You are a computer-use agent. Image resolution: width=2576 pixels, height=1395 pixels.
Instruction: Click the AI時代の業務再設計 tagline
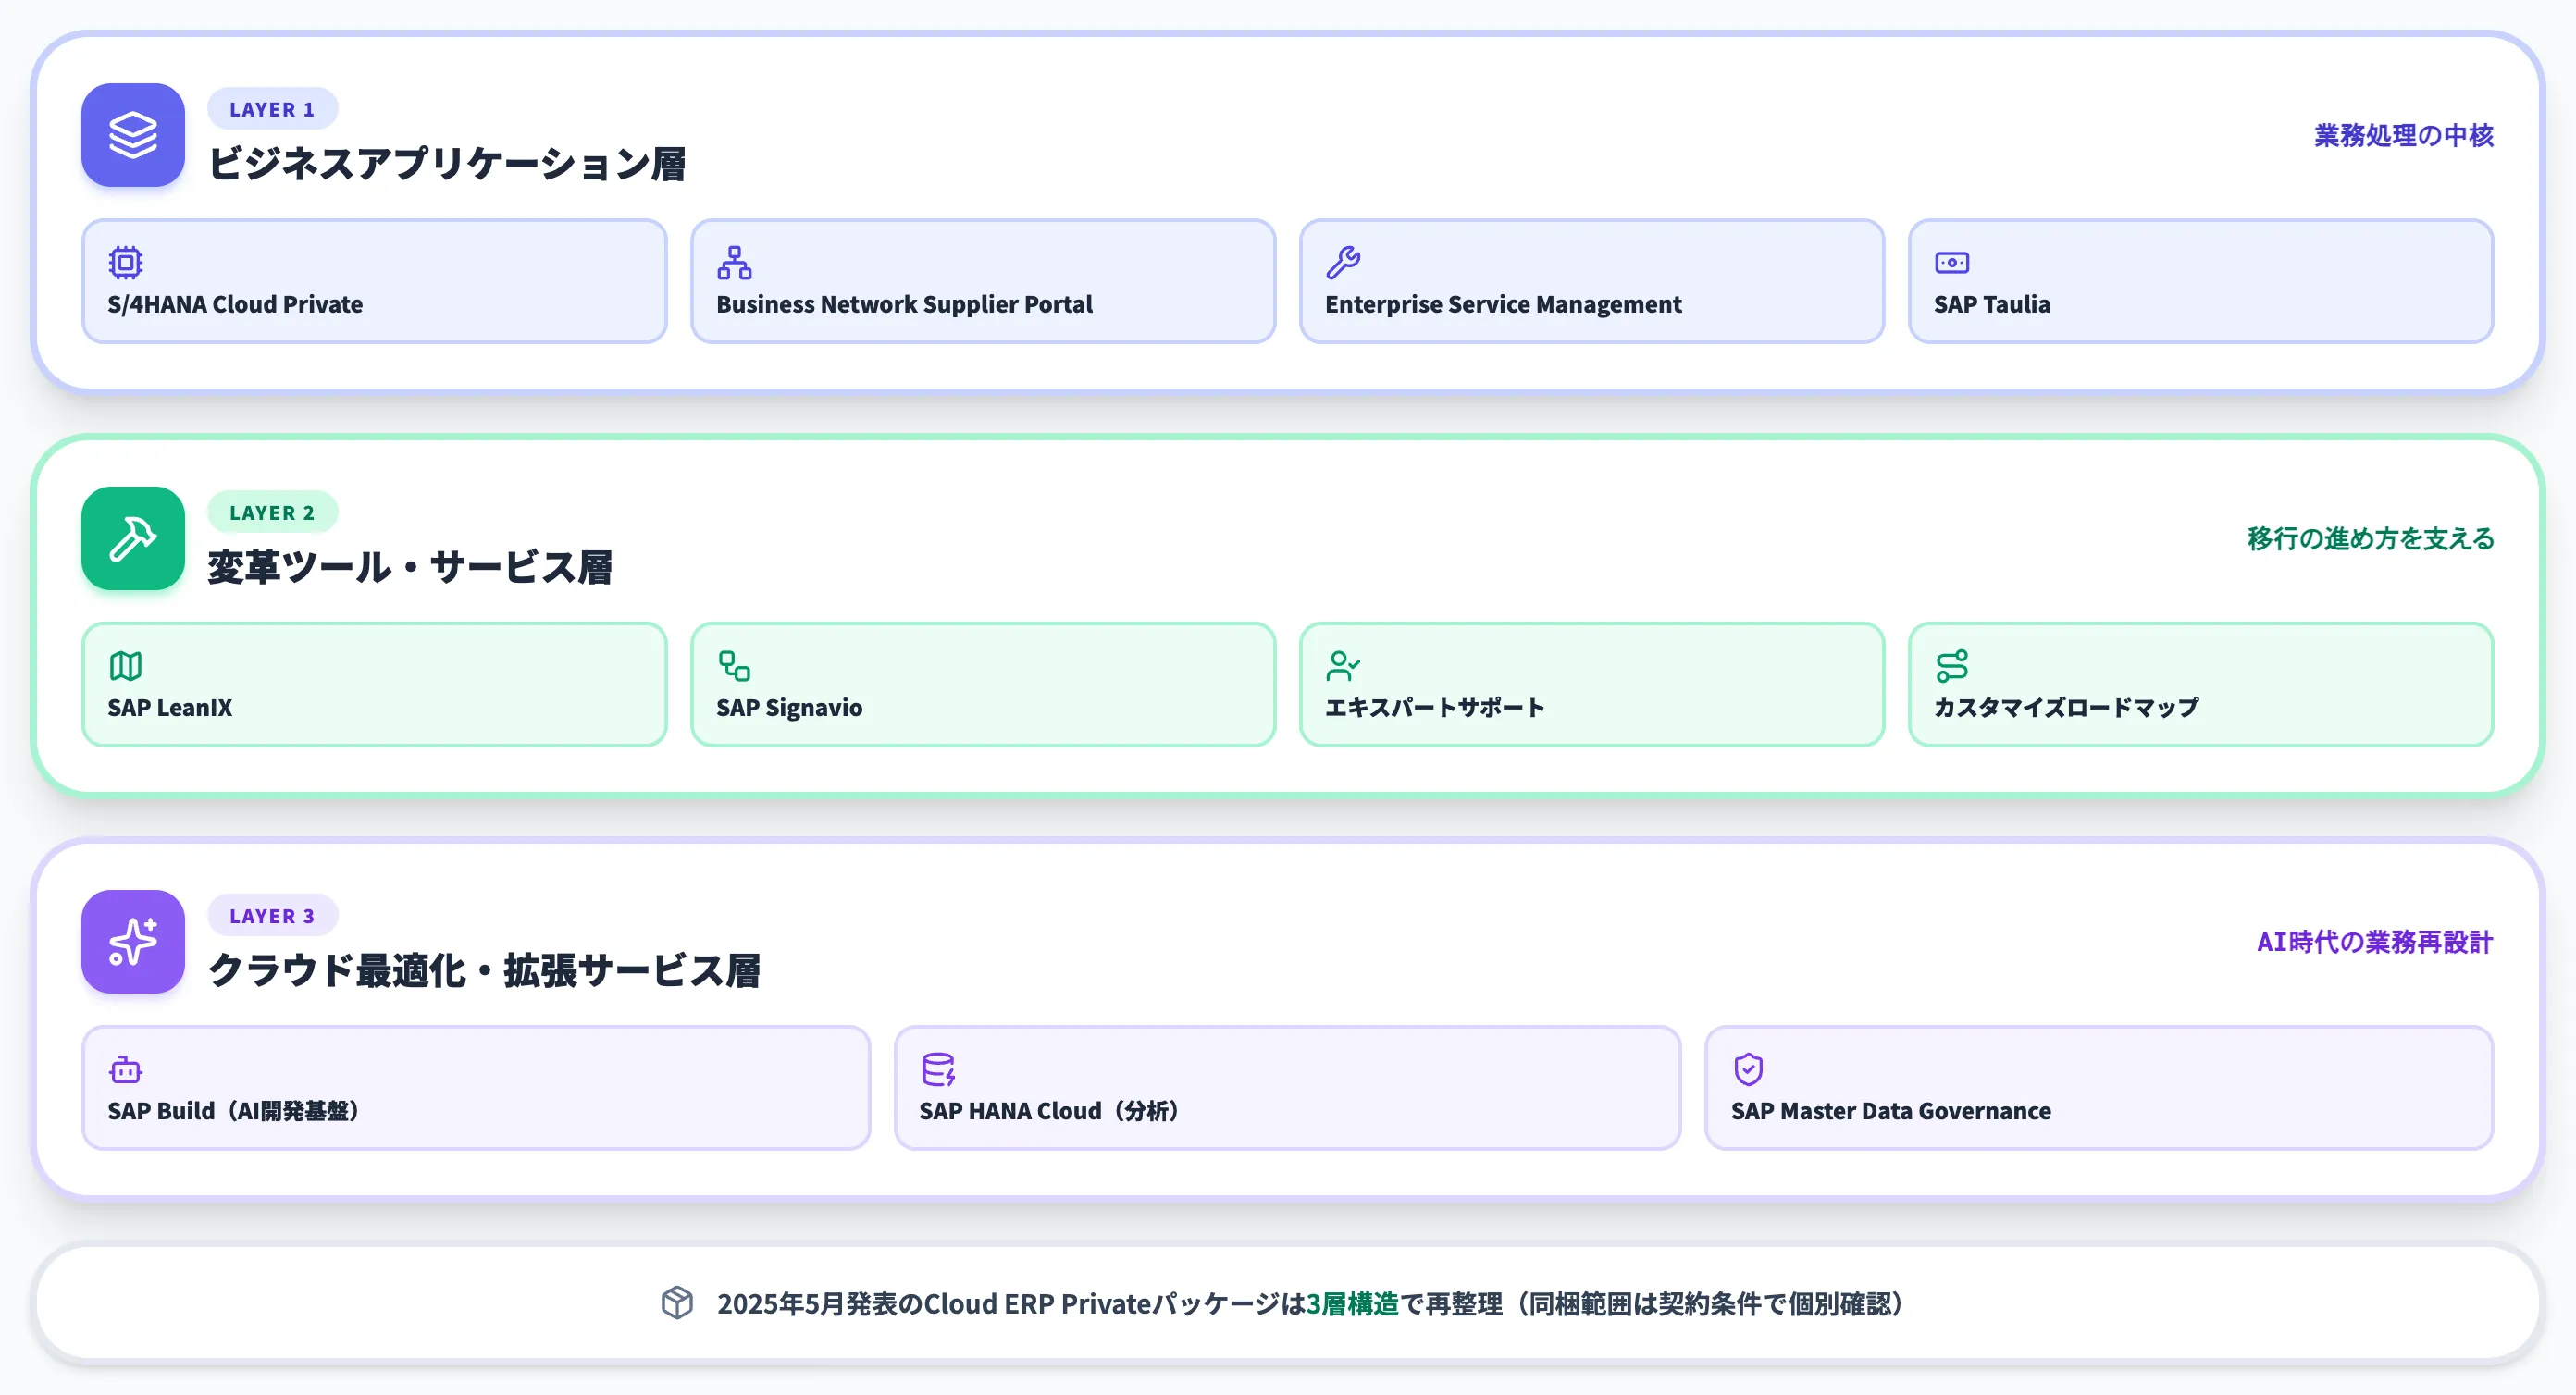(x=2375, y=941)
